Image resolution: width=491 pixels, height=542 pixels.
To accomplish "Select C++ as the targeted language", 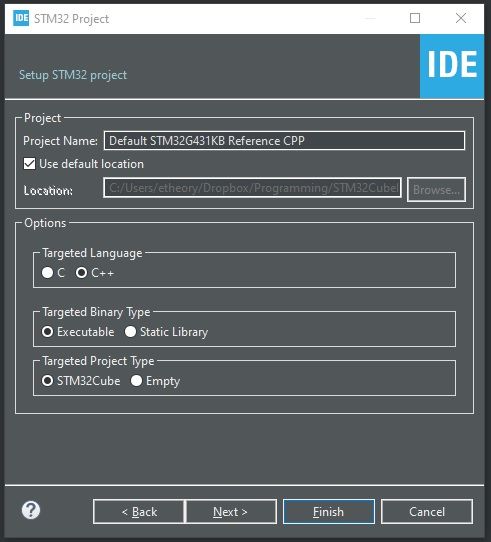I will 82,273.
